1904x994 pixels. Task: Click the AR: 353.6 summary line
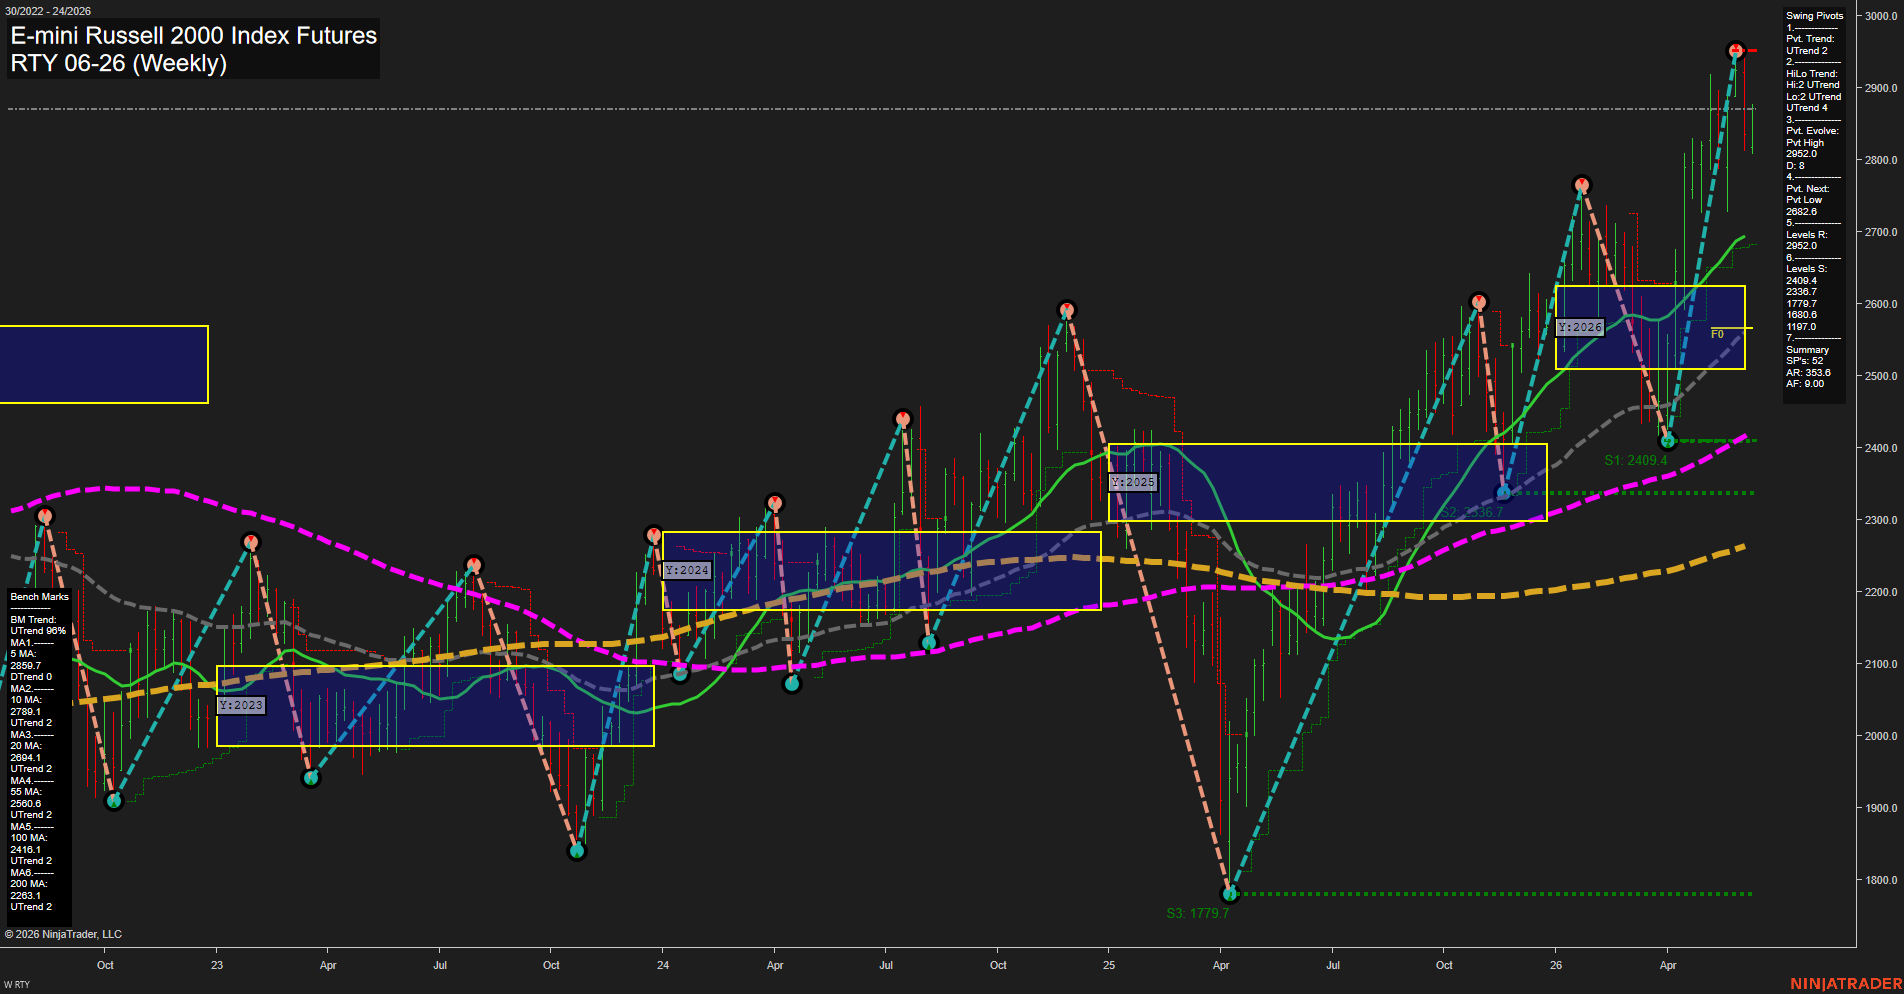click(1808, 373)
